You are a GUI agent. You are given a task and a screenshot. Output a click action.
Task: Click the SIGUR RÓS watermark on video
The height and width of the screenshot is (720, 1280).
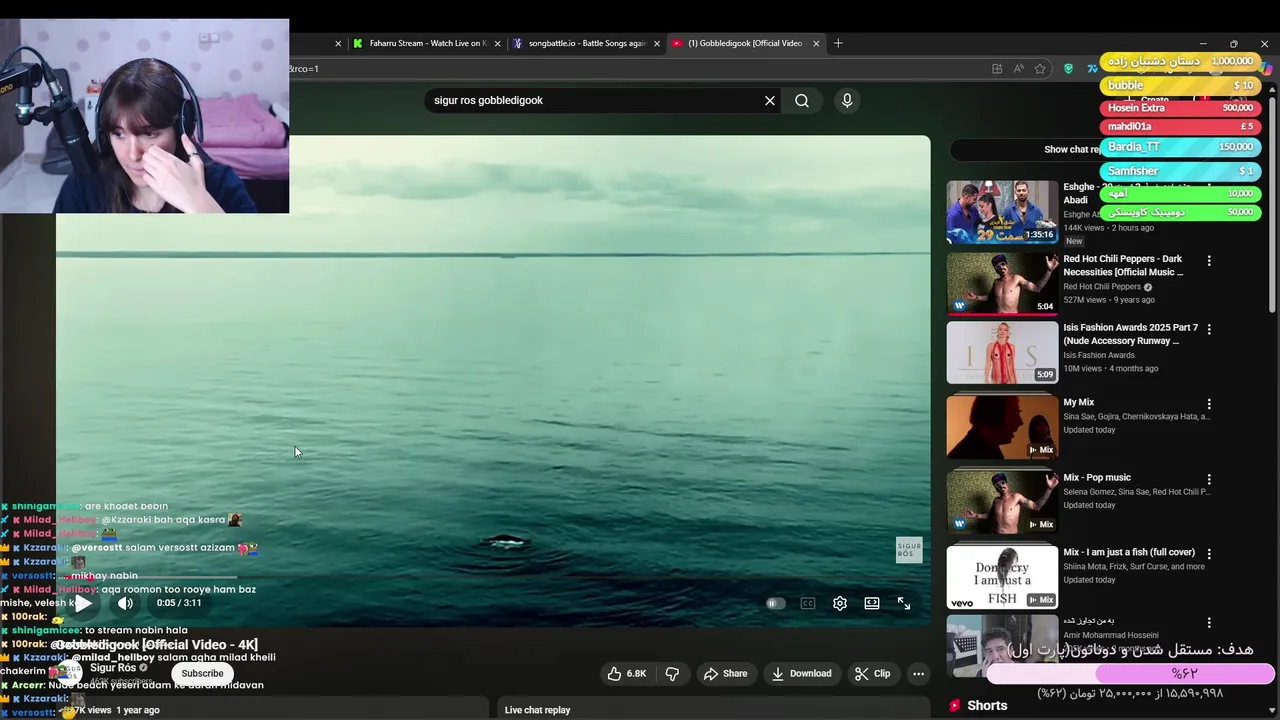pyautogui.click(x=909, y=551)
